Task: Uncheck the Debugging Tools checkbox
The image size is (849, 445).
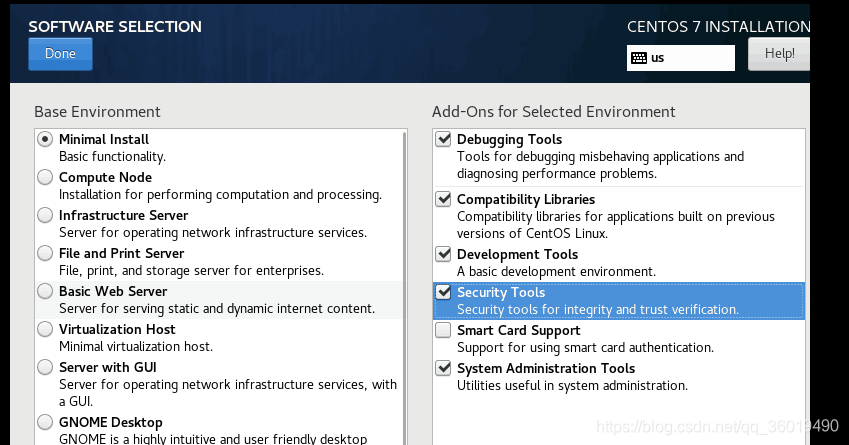Action: (x=444, y=140)
